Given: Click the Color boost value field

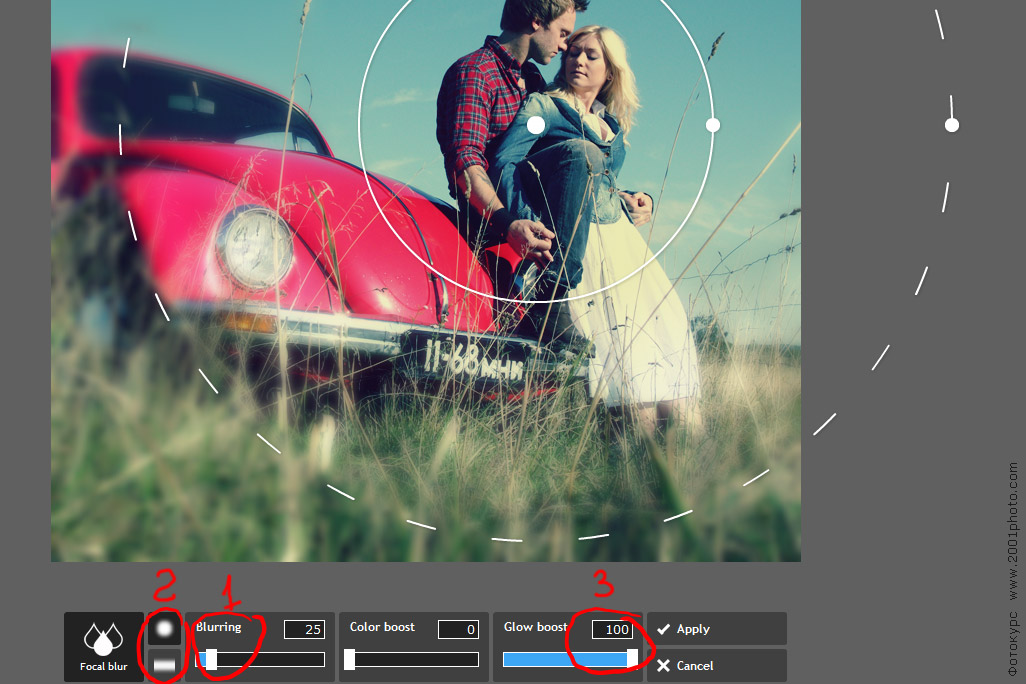Looking at the screenshot, I should coord(459,630).
